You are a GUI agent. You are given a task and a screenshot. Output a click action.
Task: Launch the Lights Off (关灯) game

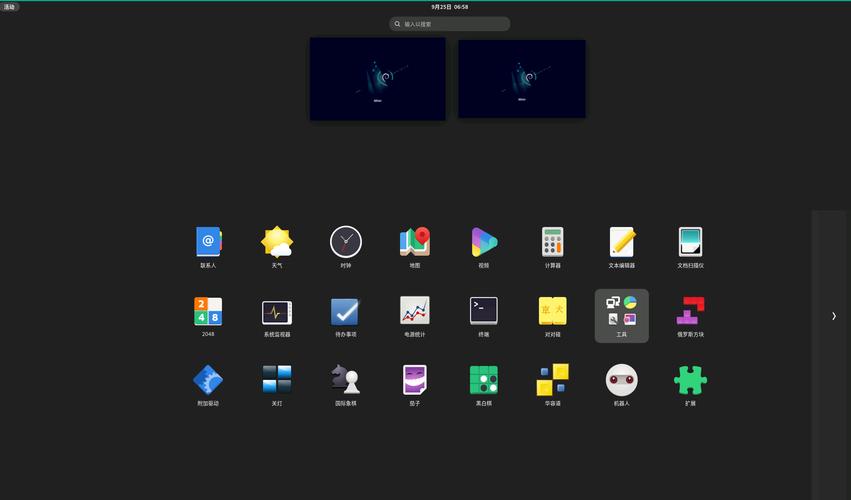[277, 384]
